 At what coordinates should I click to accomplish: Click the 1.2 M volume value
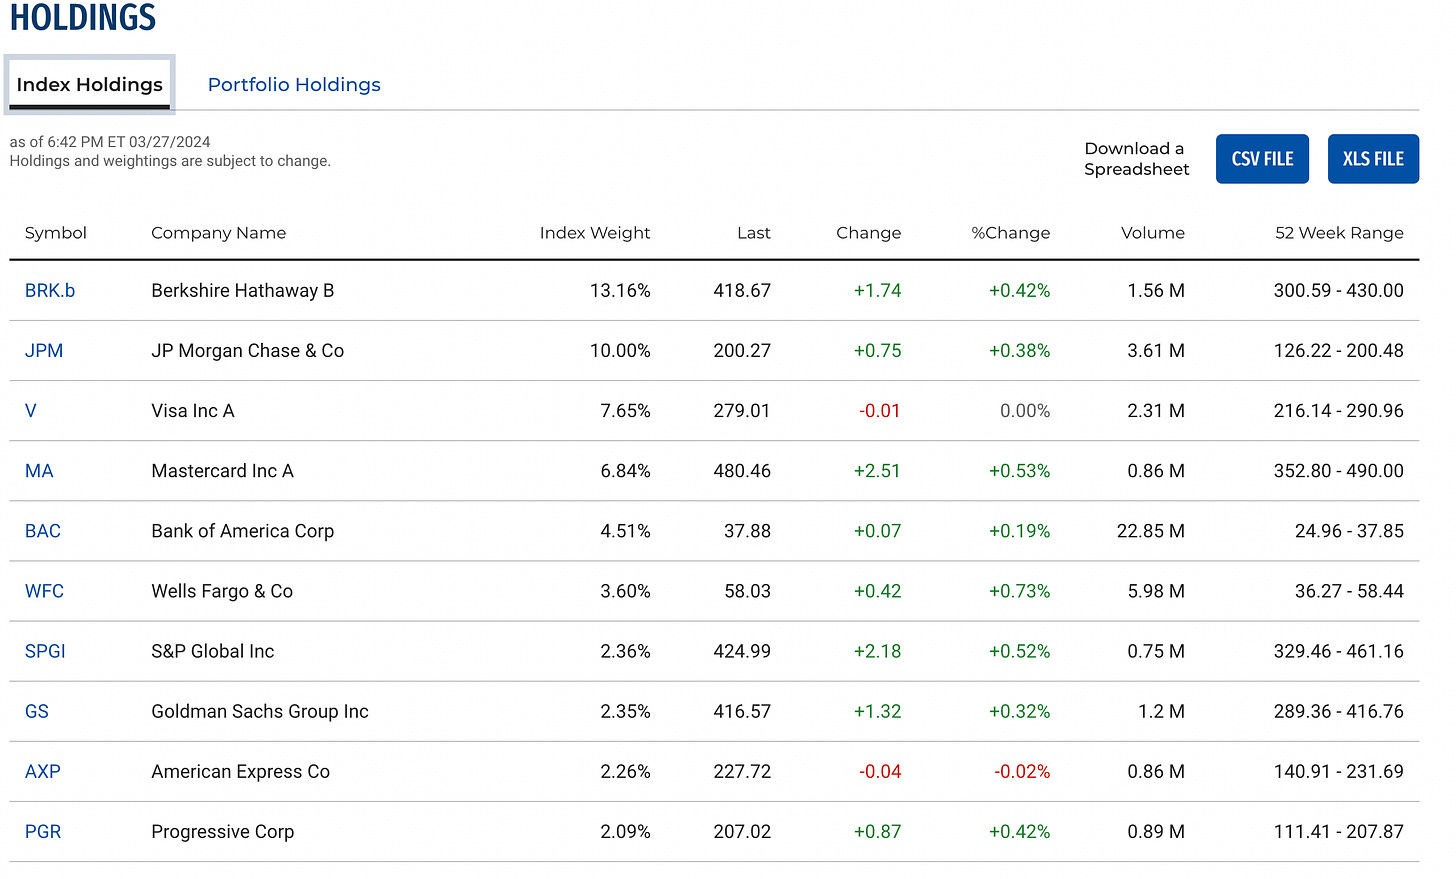tap(1161, 711)
